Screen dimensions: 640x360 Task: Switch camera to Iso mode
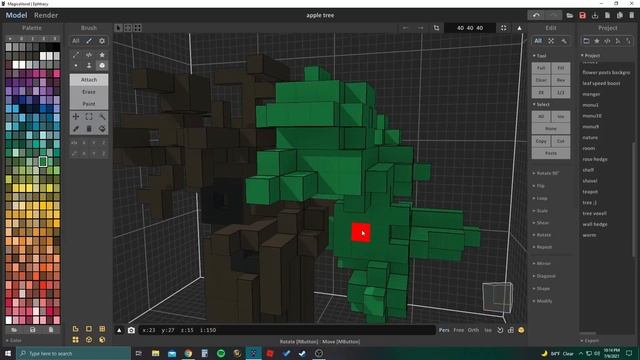[488, 330]
